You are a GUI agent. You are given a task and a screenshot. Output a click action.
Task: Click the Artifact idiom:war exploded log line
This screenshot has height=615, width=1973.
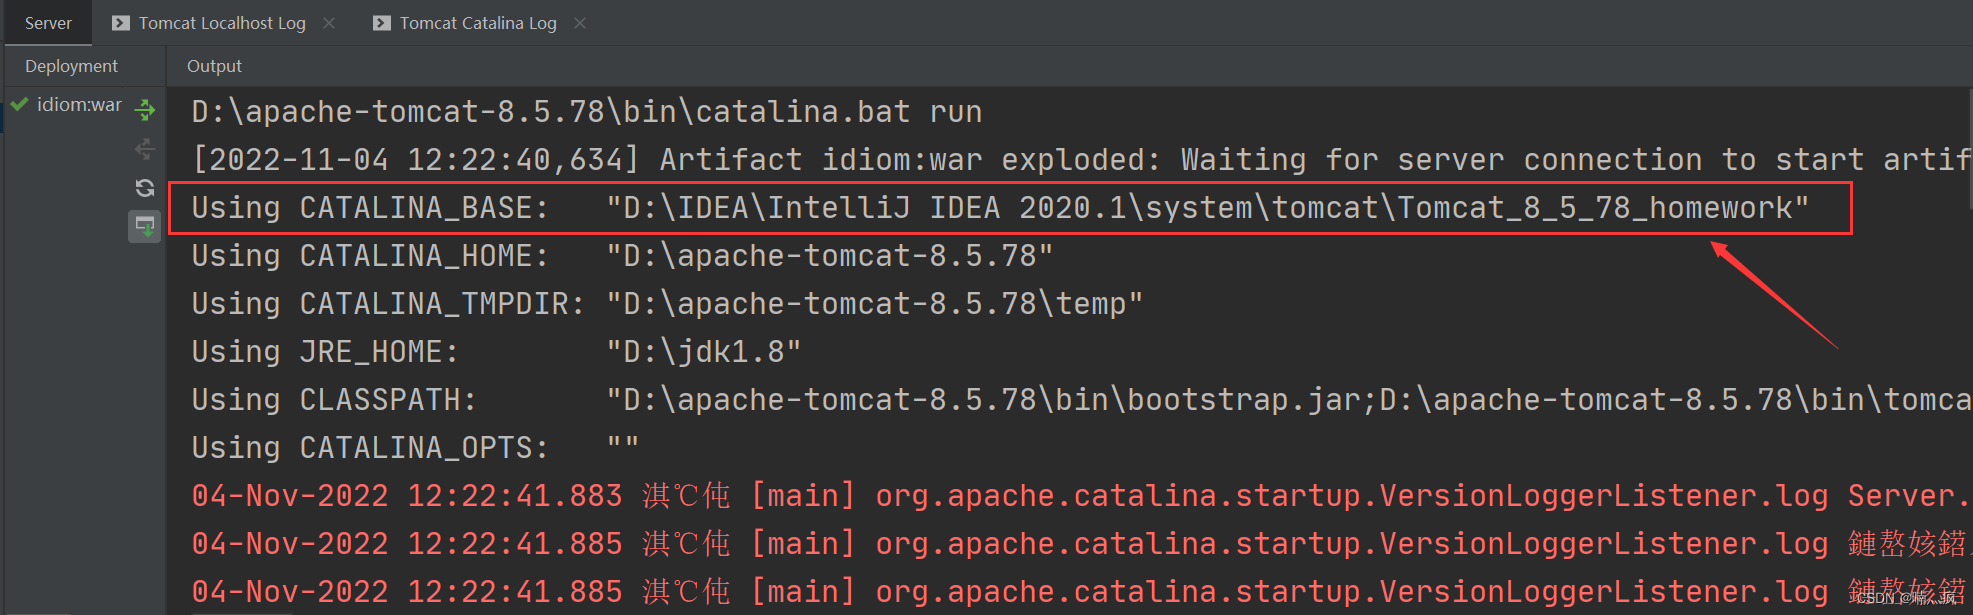coord(1080,160)
